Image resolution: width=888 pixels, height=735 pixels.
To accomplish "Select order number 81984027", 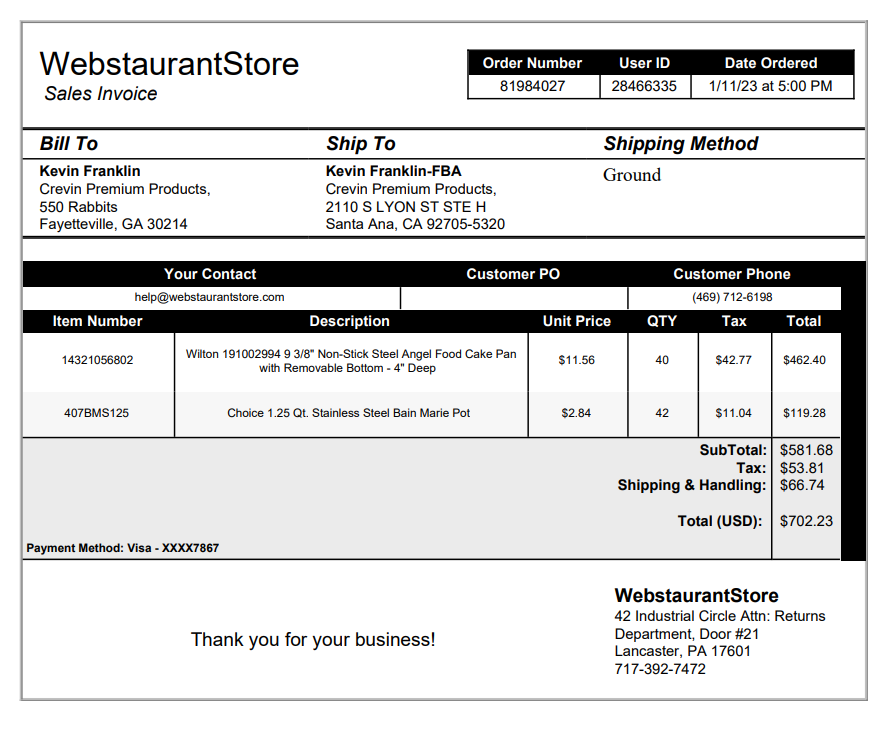I will [532, 86].
